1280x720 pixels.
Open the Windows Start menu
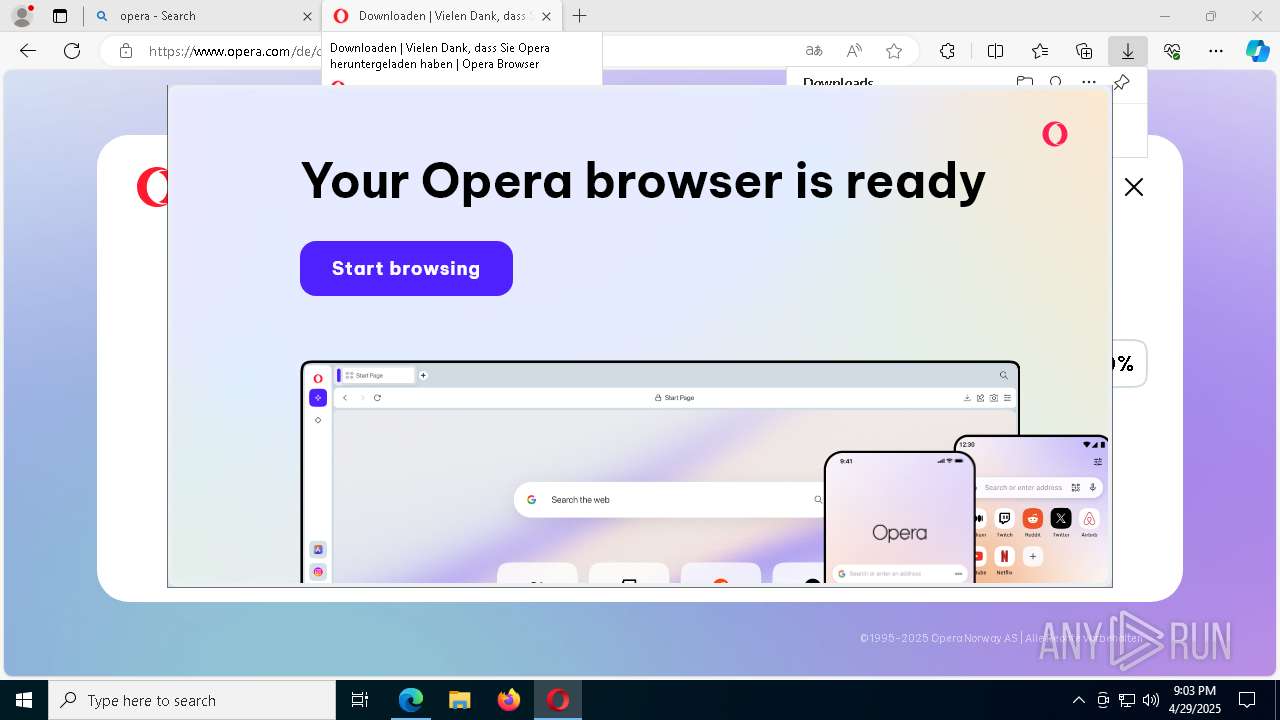click(x=24, y=700)
